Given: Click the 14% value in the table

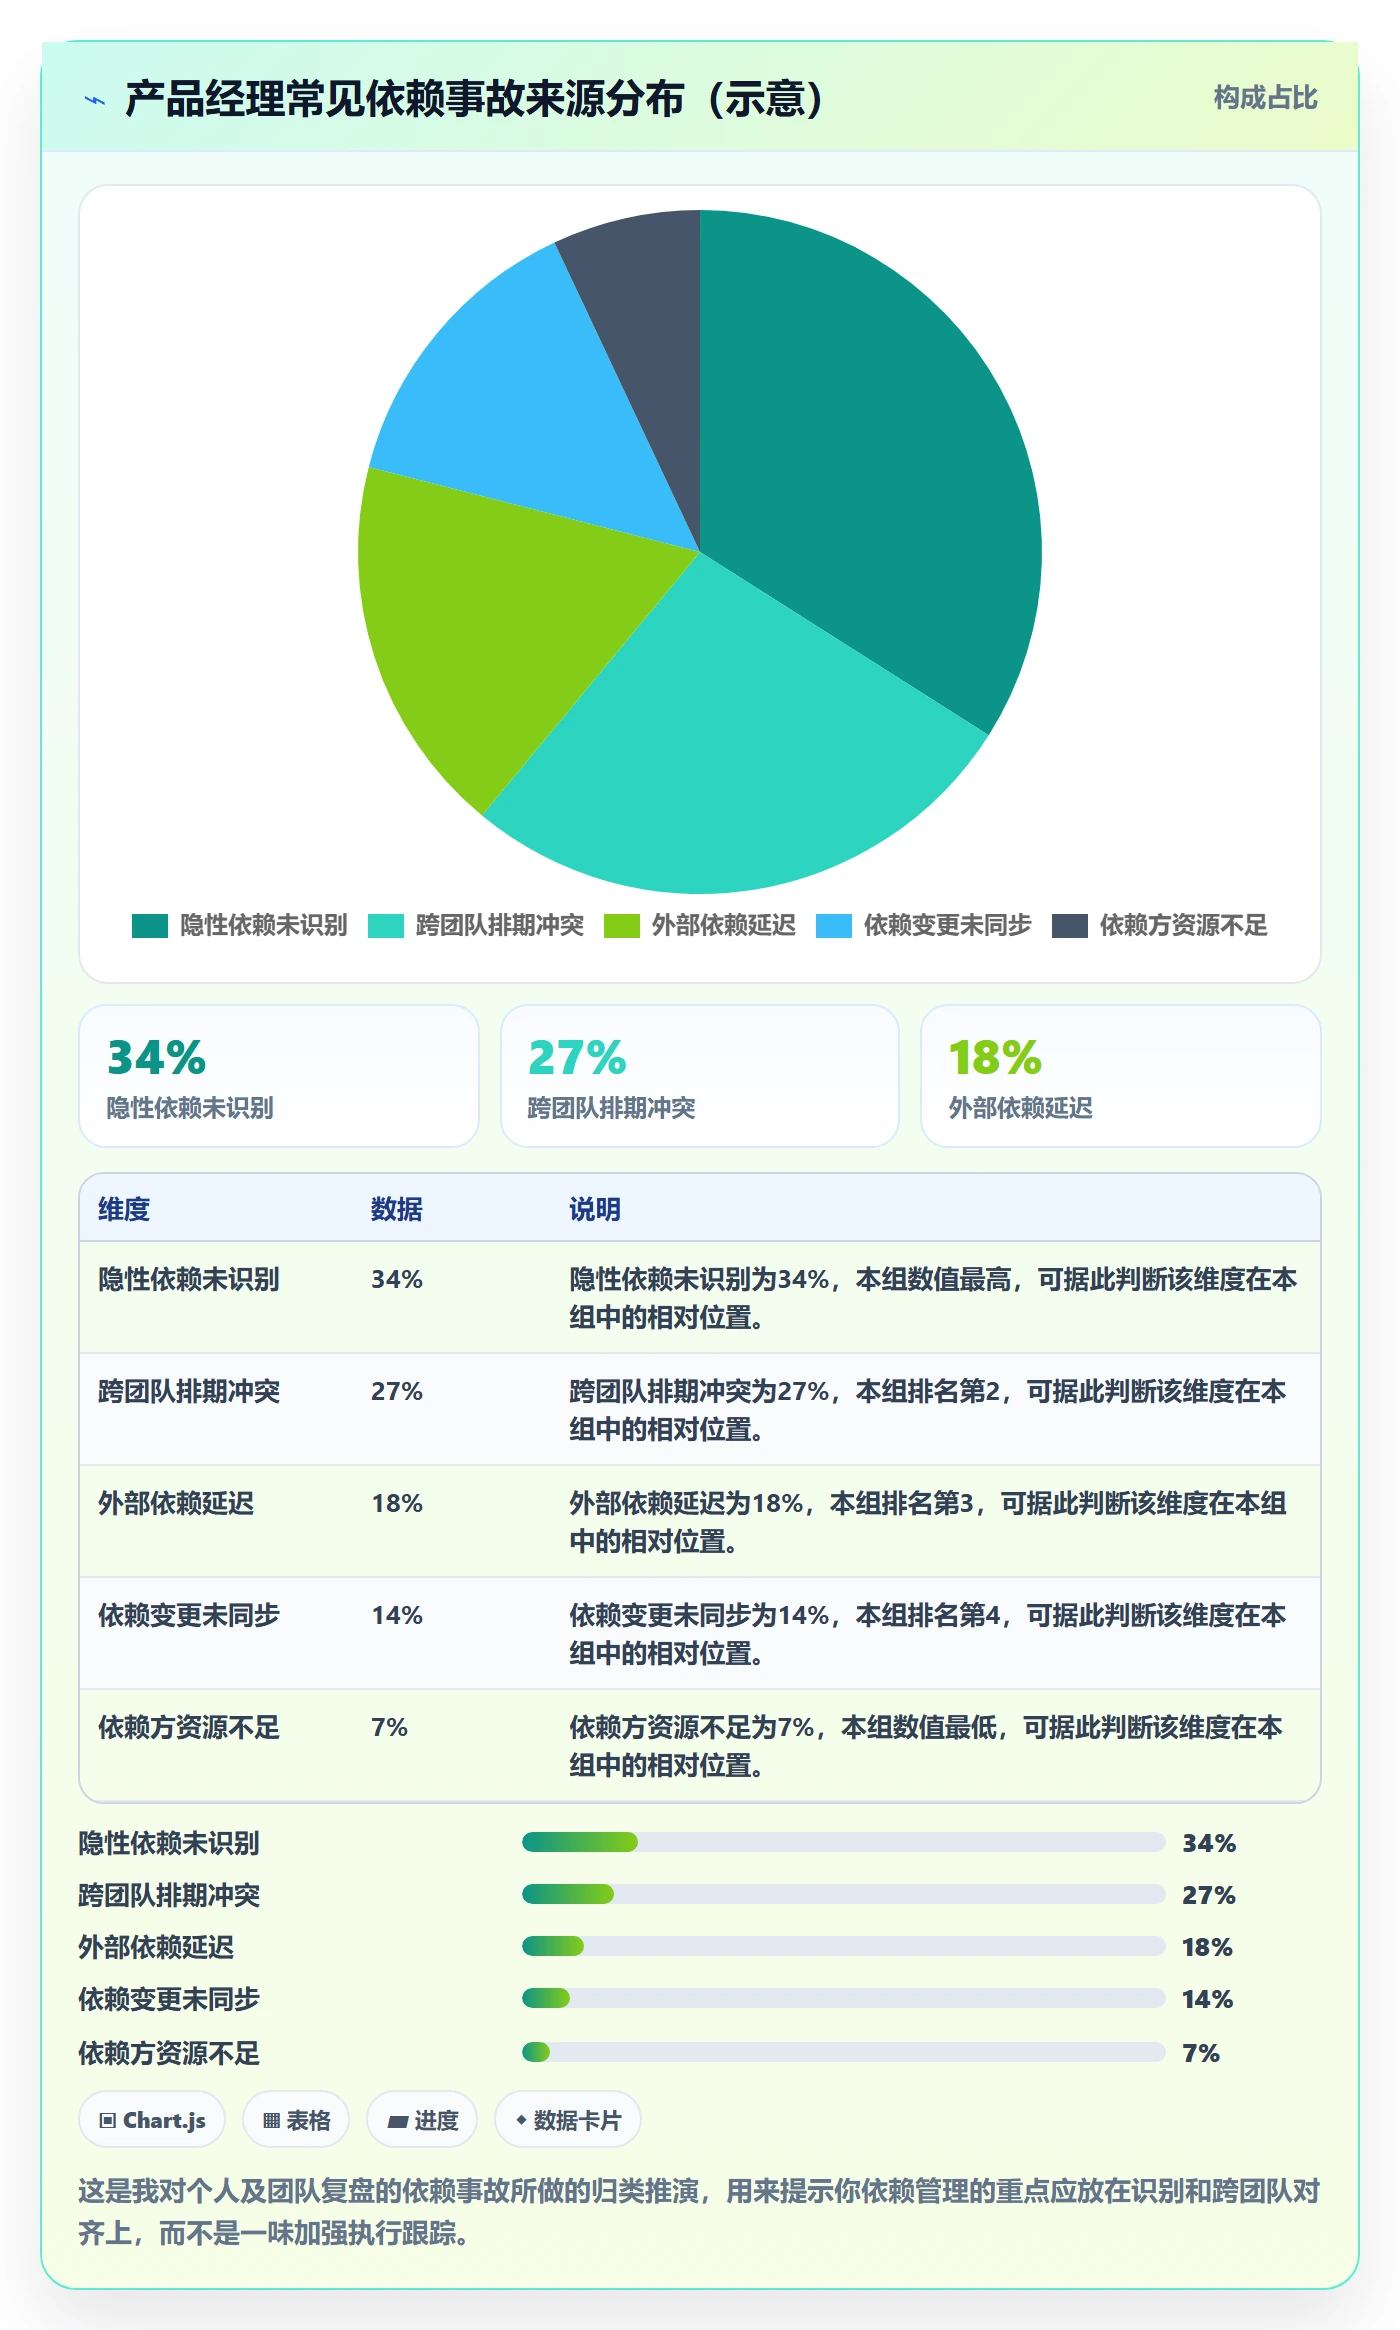Looking at the screenshot, I should [397, 1615].
